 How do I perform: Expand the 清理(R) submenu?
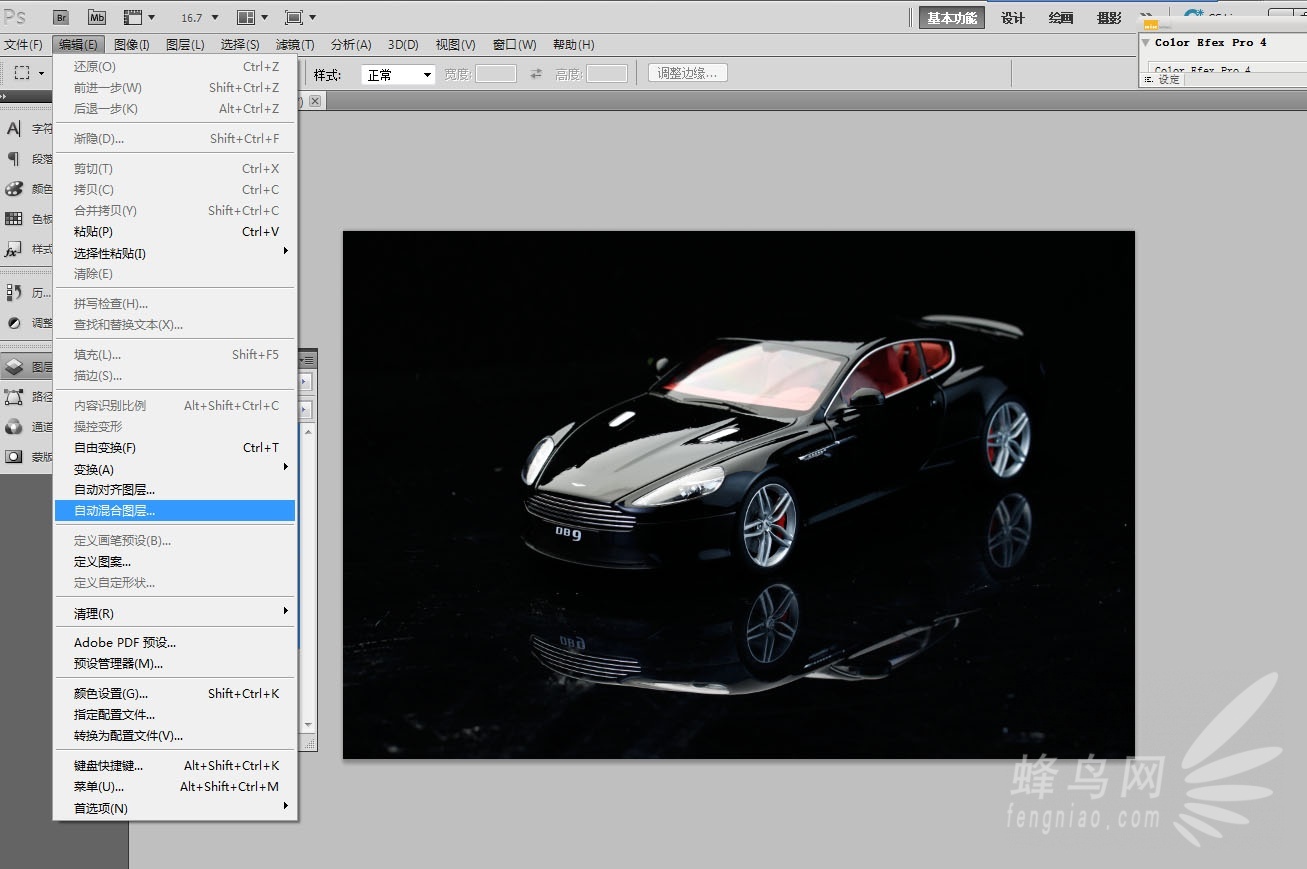coord(175,613)
